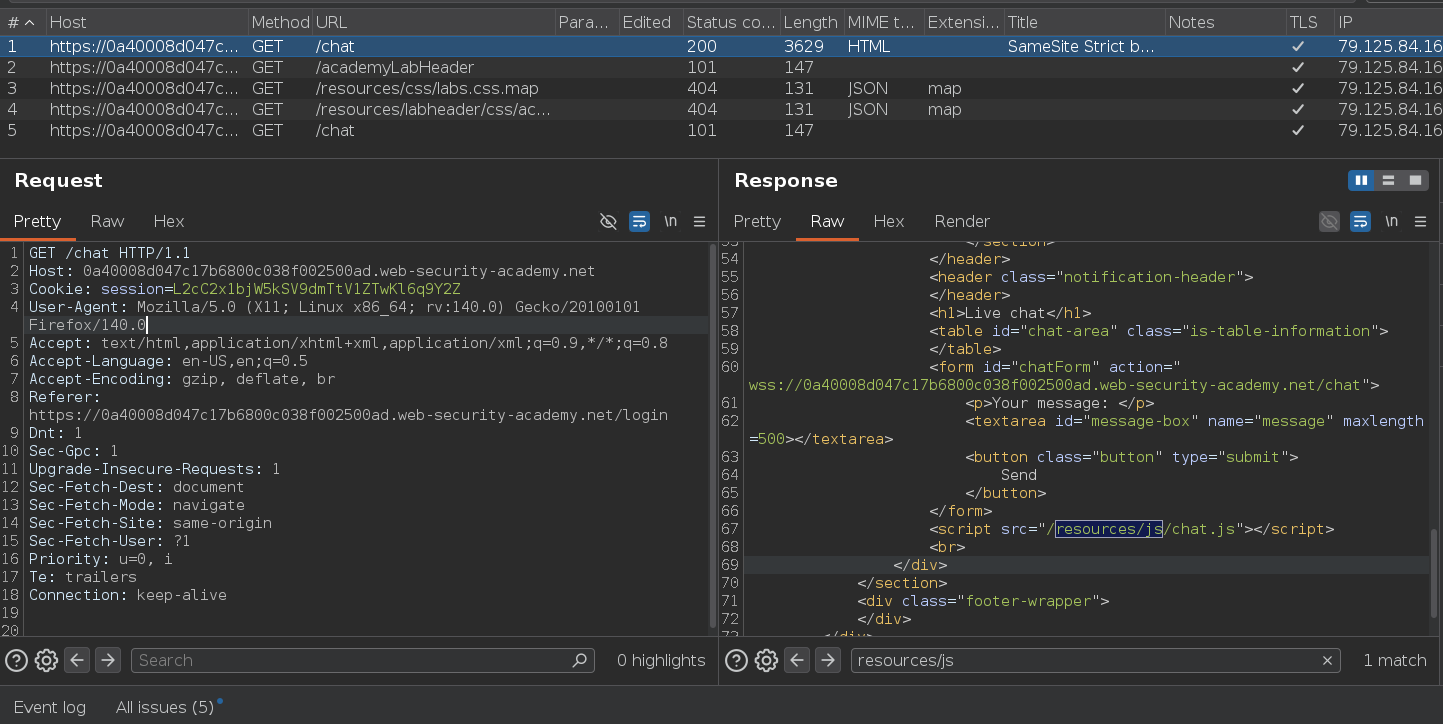Screen dimensions: 1443x724
Task: Sort by Extension column header
Action: tap(962, 22)
